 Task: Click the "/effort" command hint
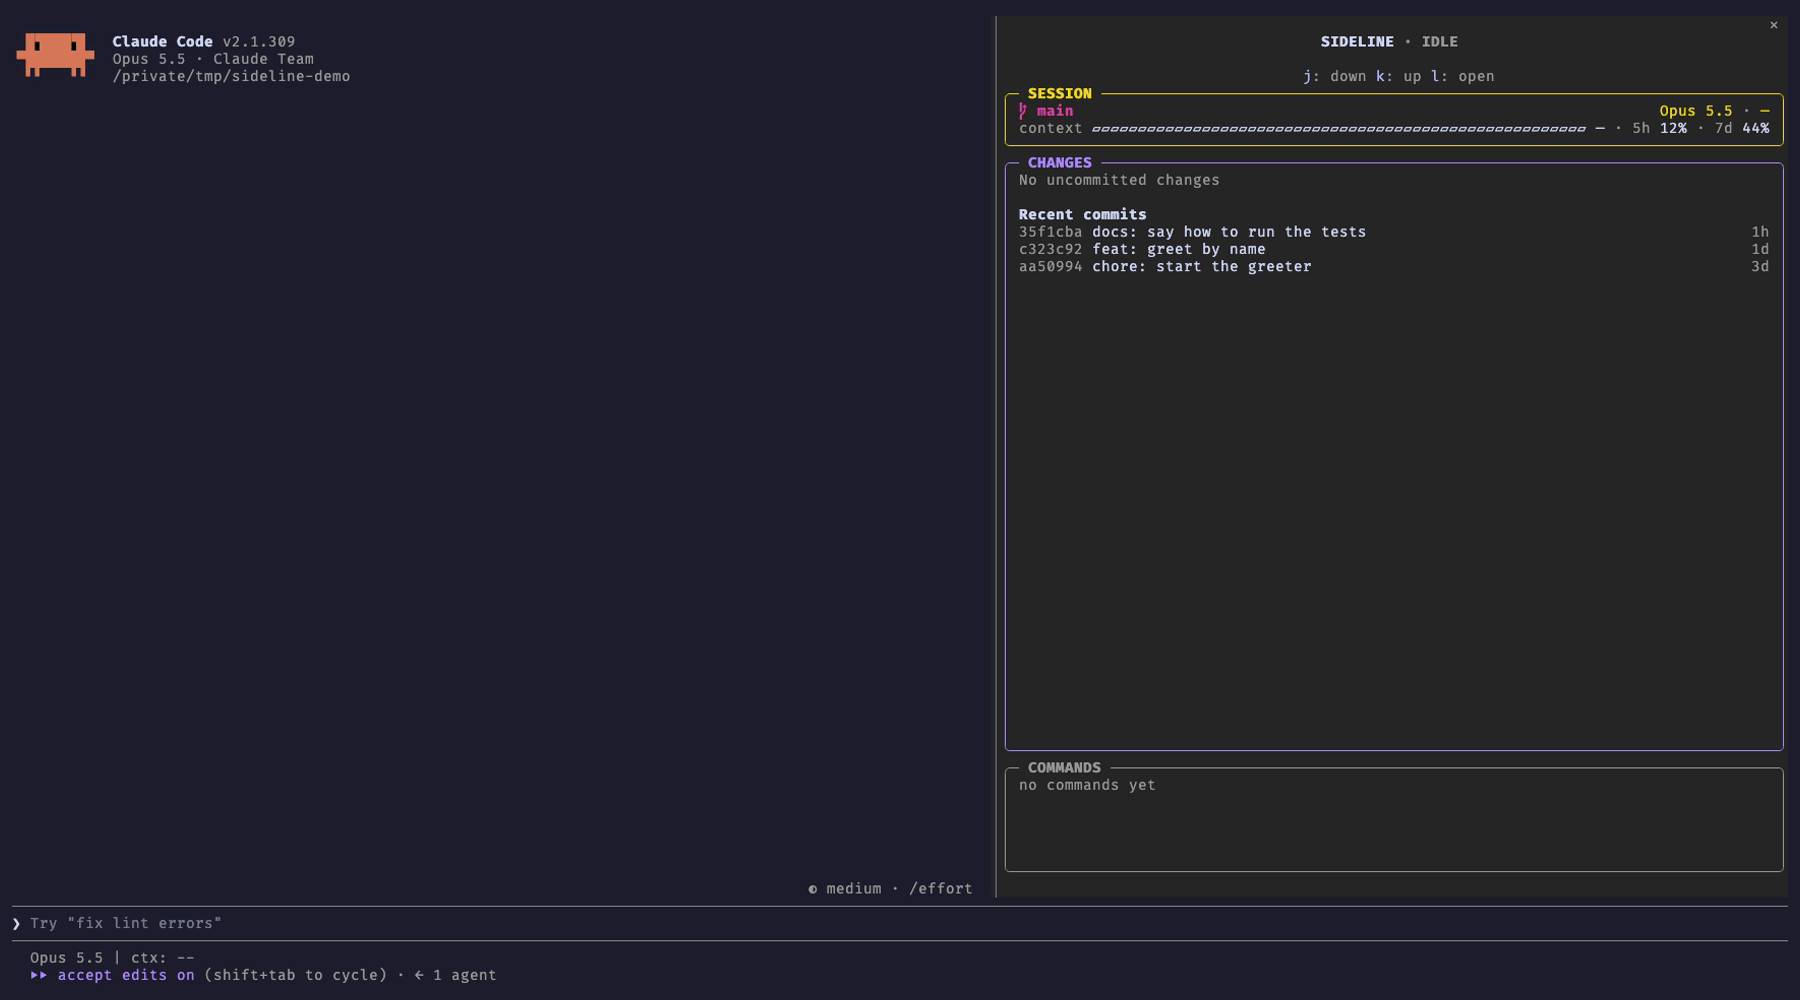(x=940, y=889)
